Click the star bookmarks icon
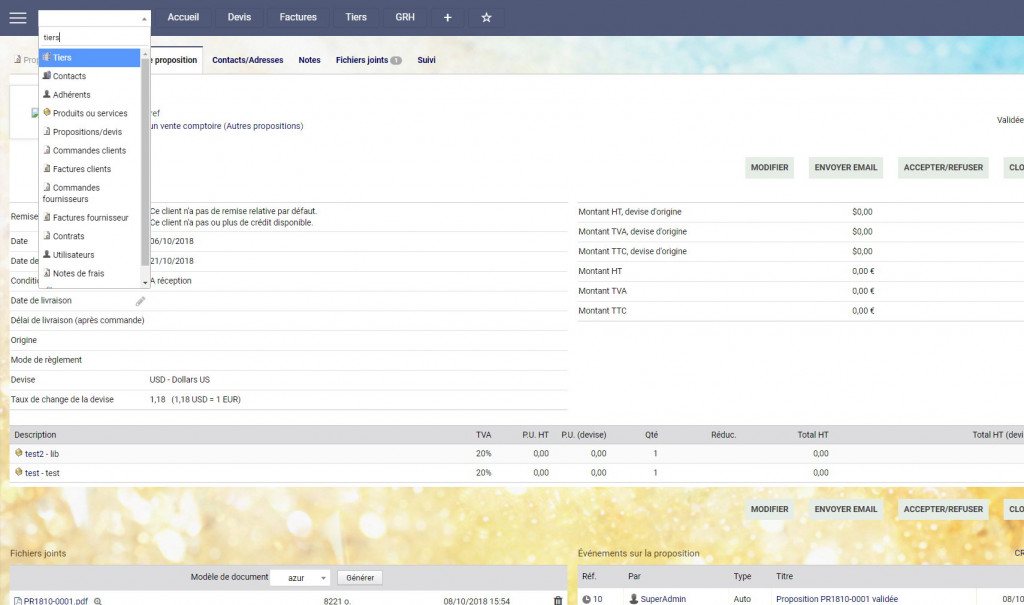Viewport: 1024px width, 605px height. (x=486, y=17)
